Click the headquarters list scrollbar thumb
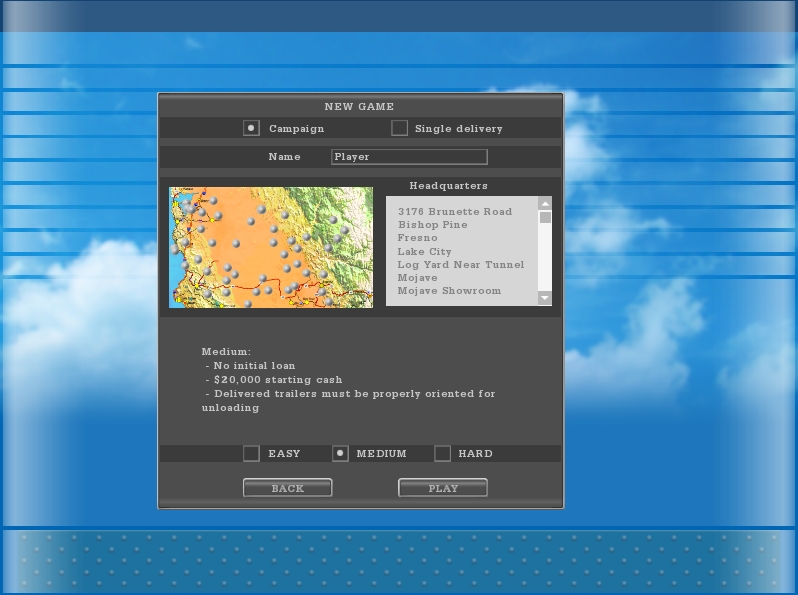798x595 pixels. (x=545, y=217)
